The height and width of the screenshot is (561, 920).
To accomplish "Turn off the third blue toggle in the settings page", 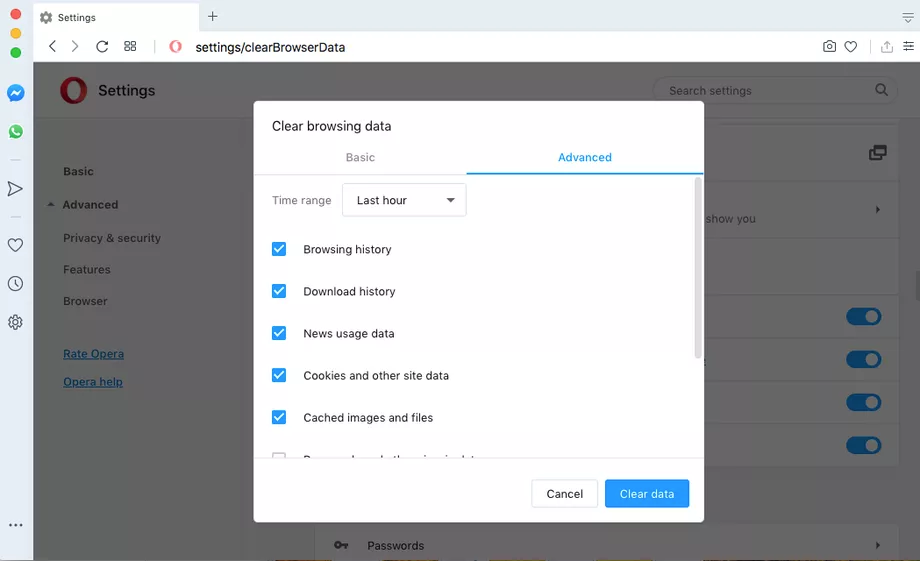I will pyautogui.click(x=864, y=403).
